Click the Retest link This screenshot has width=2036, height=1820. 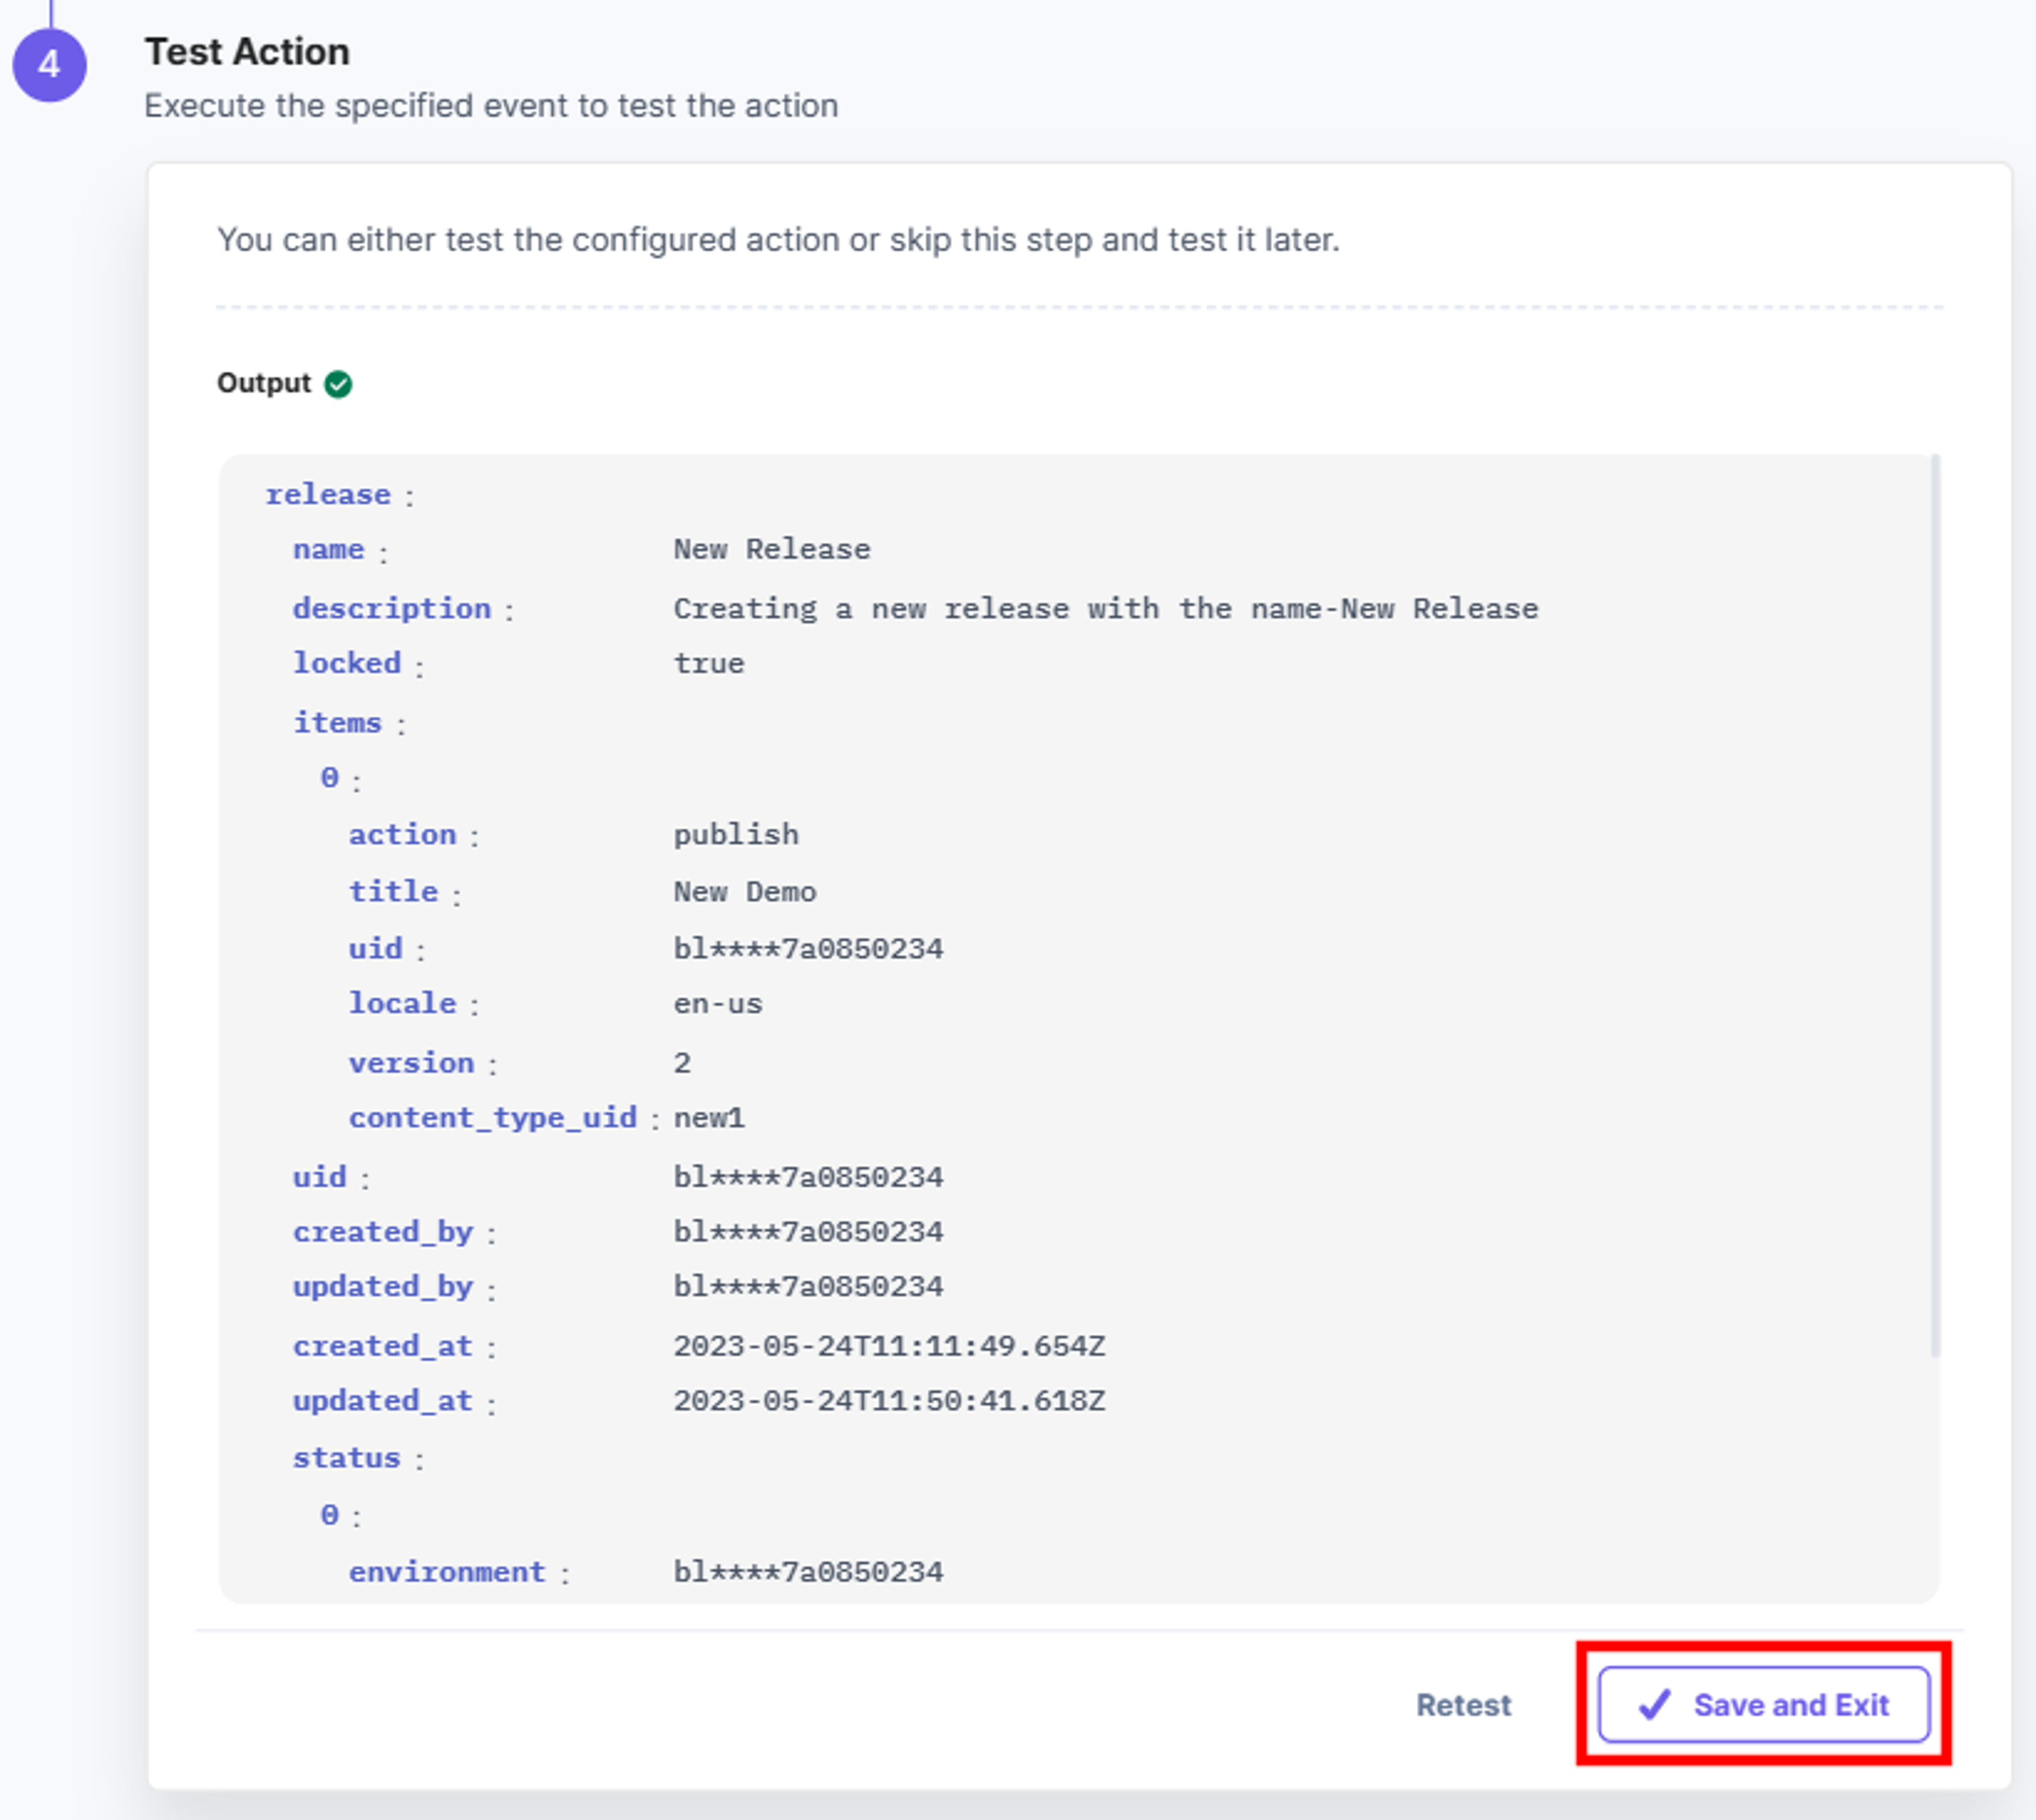(x=1463, y=1705)
